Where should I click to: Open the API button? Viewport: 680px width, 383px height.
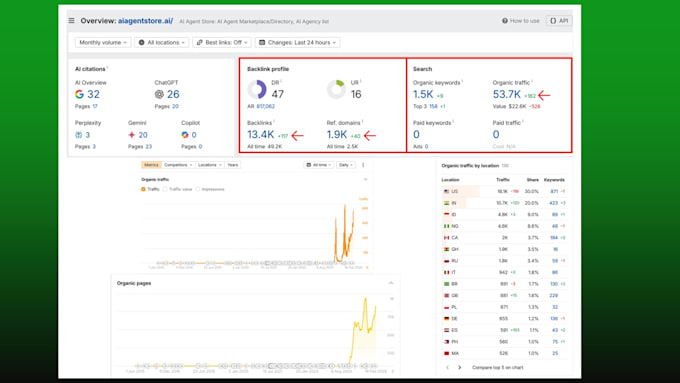559,20
